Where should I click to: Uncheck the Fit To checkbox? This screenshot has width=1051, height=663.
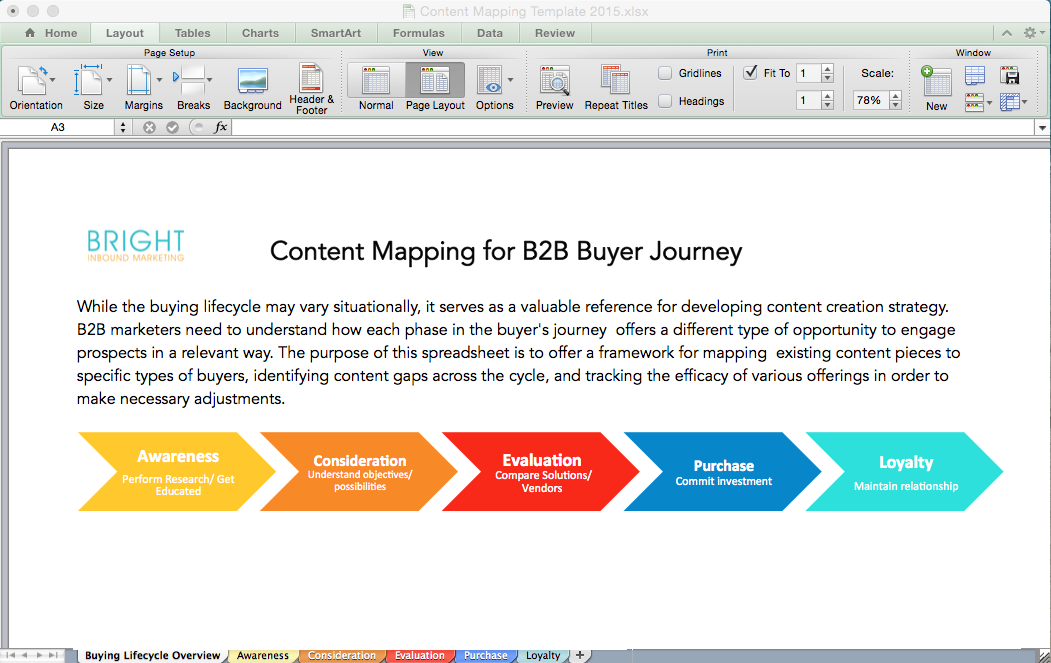coord(751,72)
